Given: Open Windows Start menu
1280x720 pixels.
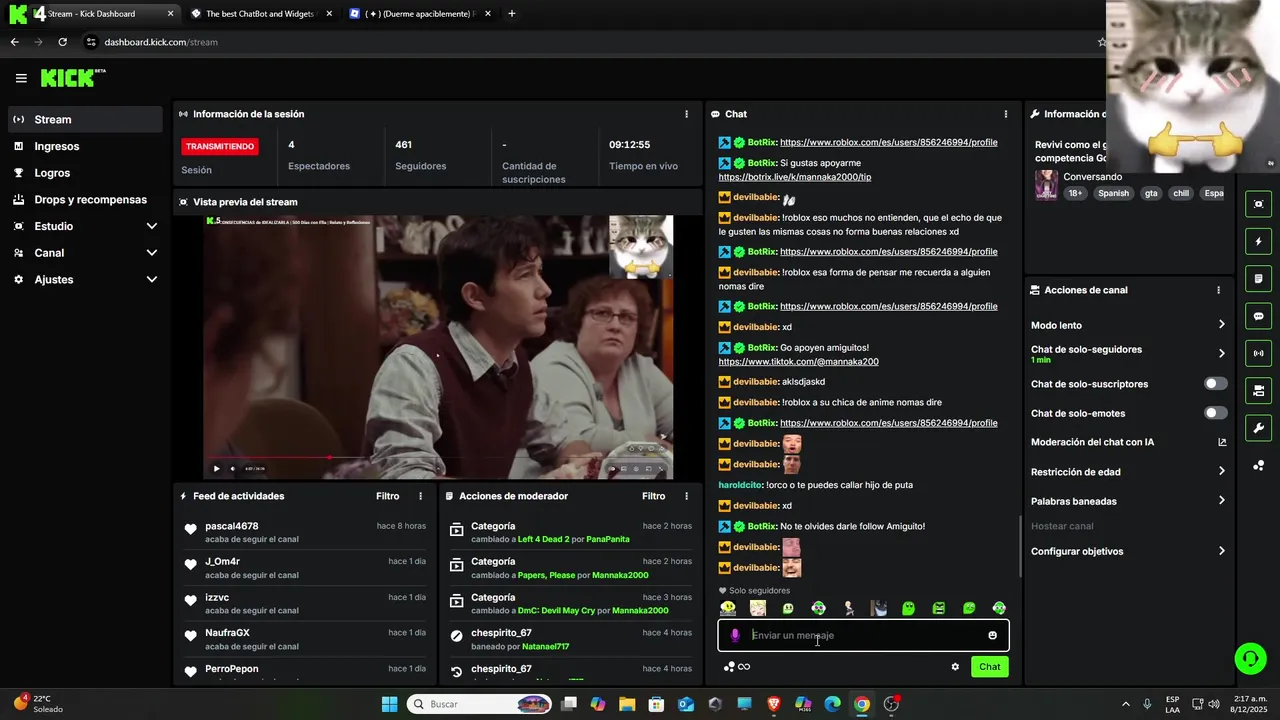Looking at the screenshot, I should [x=389, y=704].
